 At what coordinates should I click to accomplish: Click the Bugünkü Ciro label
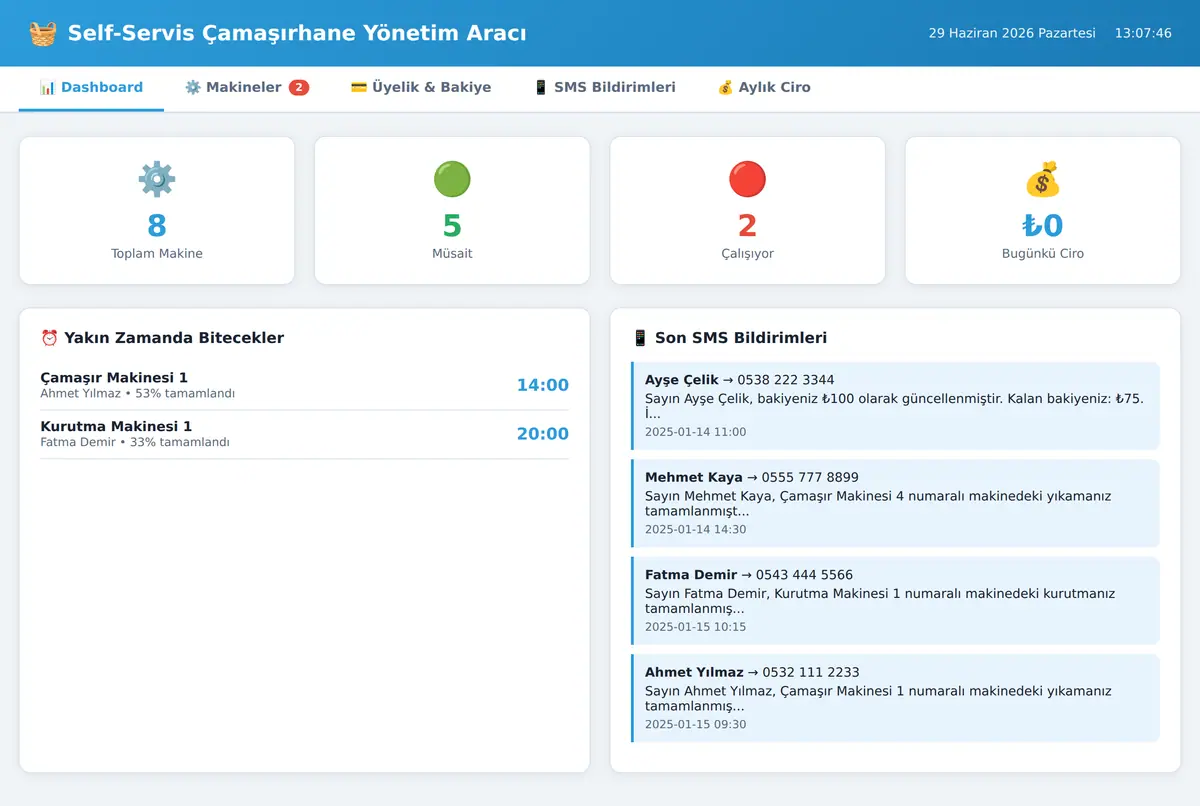click(x=1043, y=254)
